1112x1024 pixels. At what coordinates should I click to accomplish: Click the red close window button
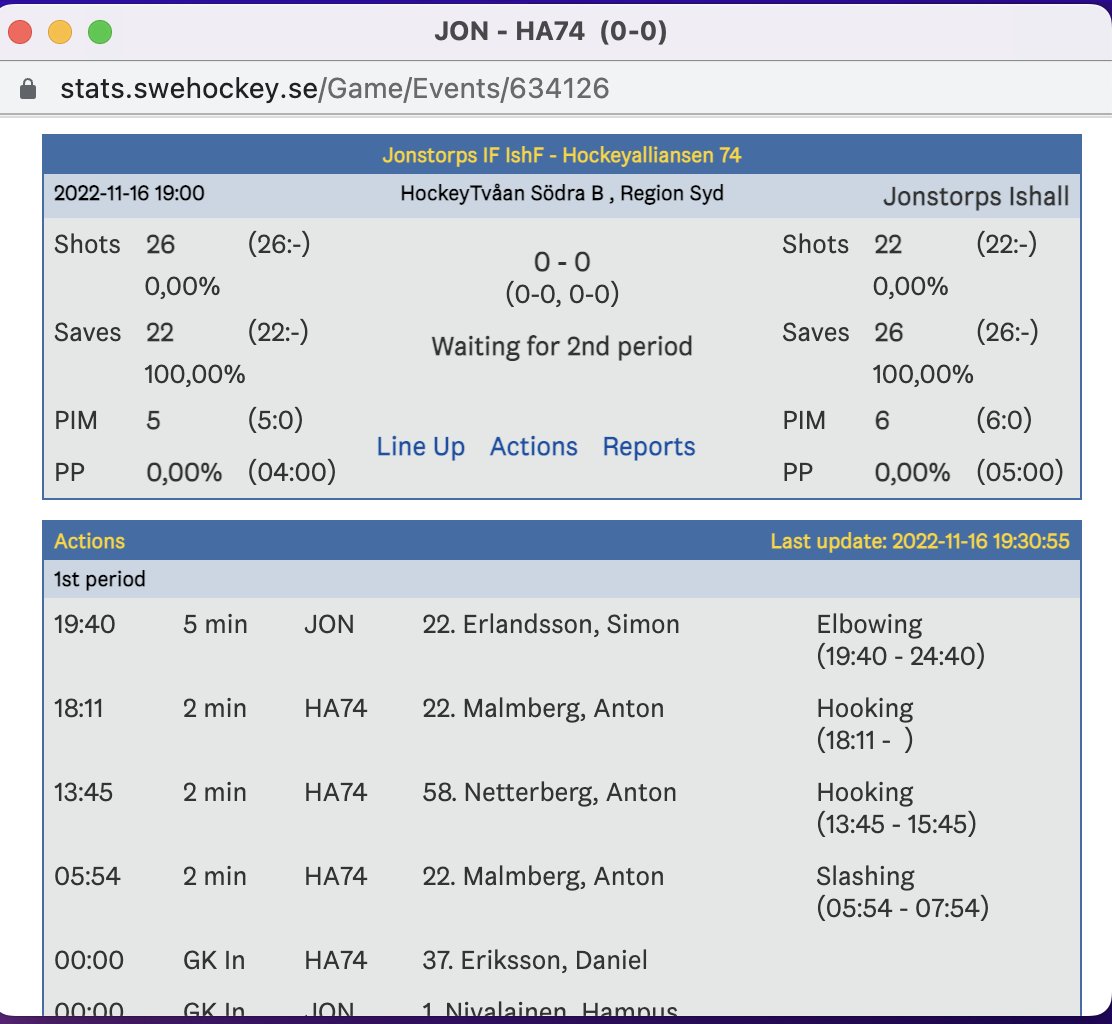pos(20,32)
